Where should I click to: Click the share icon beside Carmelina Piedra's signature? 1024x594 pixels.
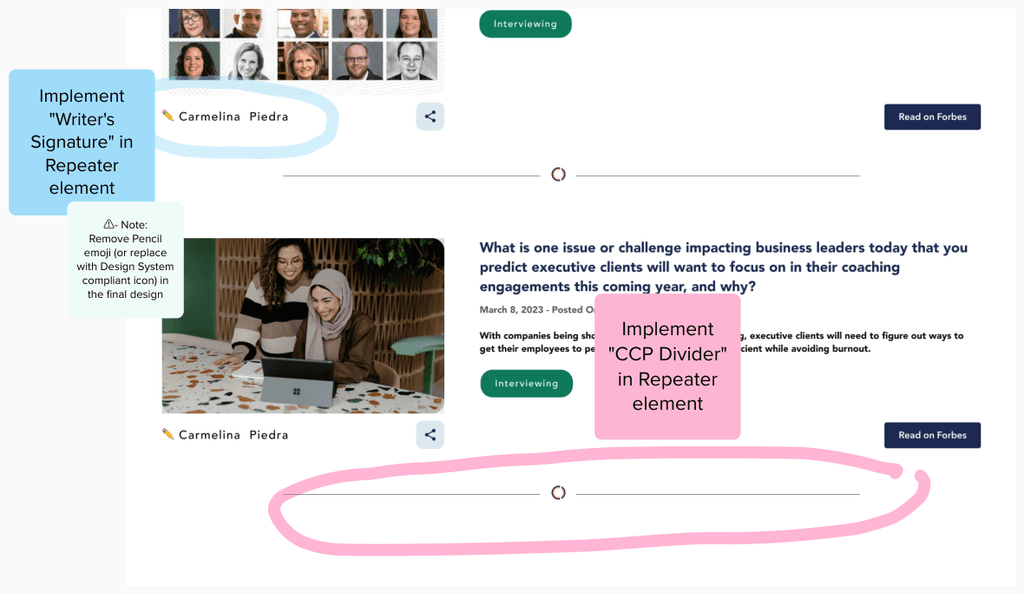[x=430, y=116]
